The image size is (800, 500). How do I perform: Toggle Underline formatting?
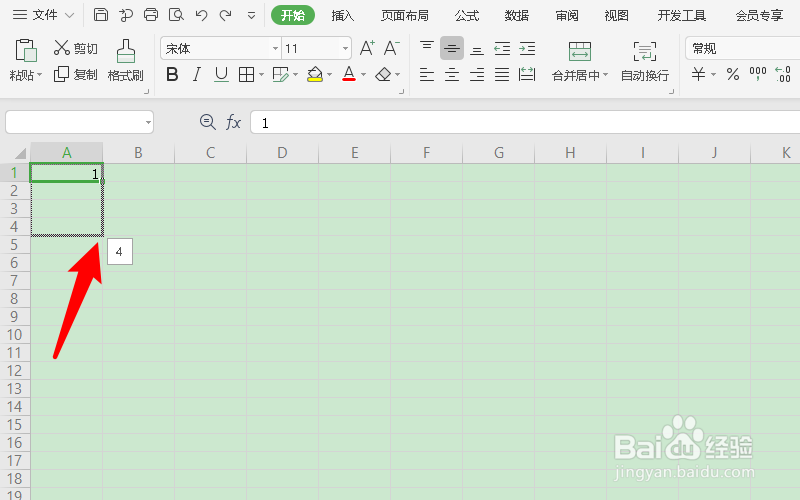221,75
